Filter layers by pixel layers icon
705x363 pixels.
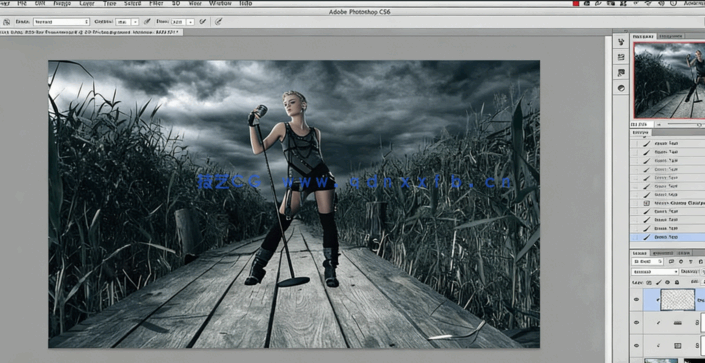pos(671,261)
